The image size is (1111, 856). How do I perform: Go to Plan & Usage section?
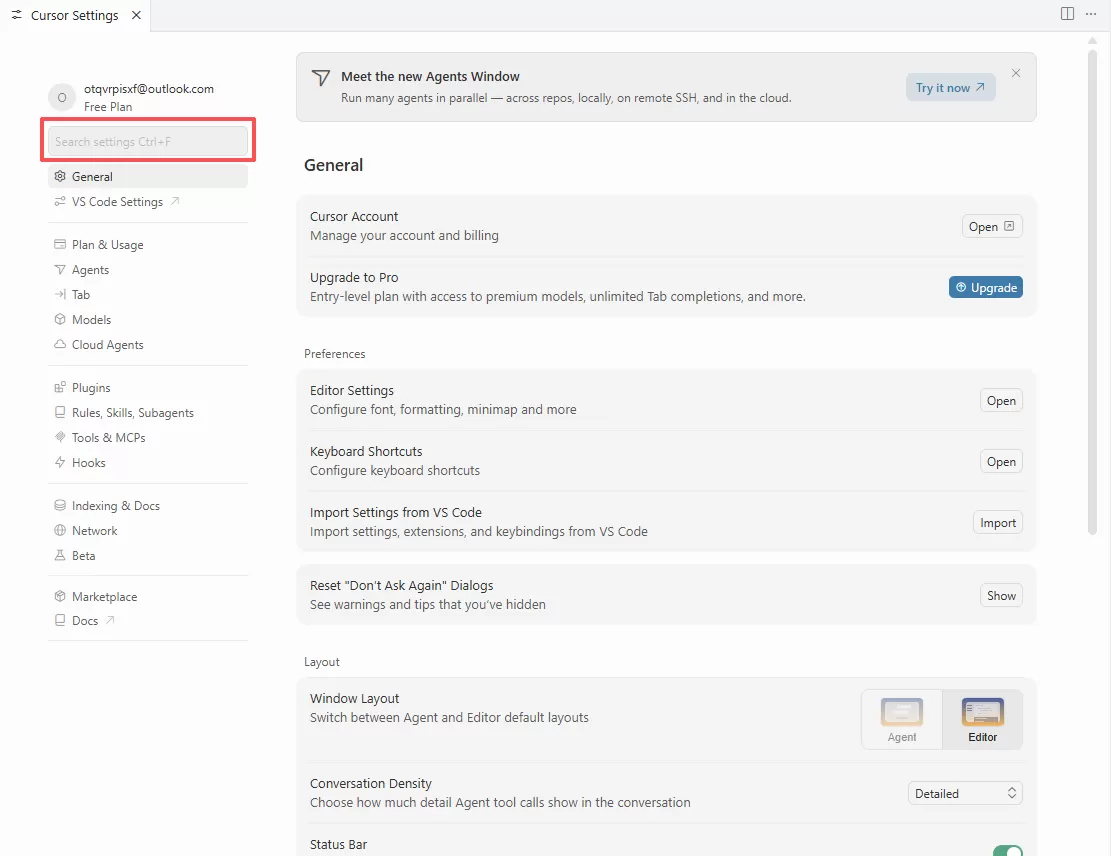pos(148,244)
